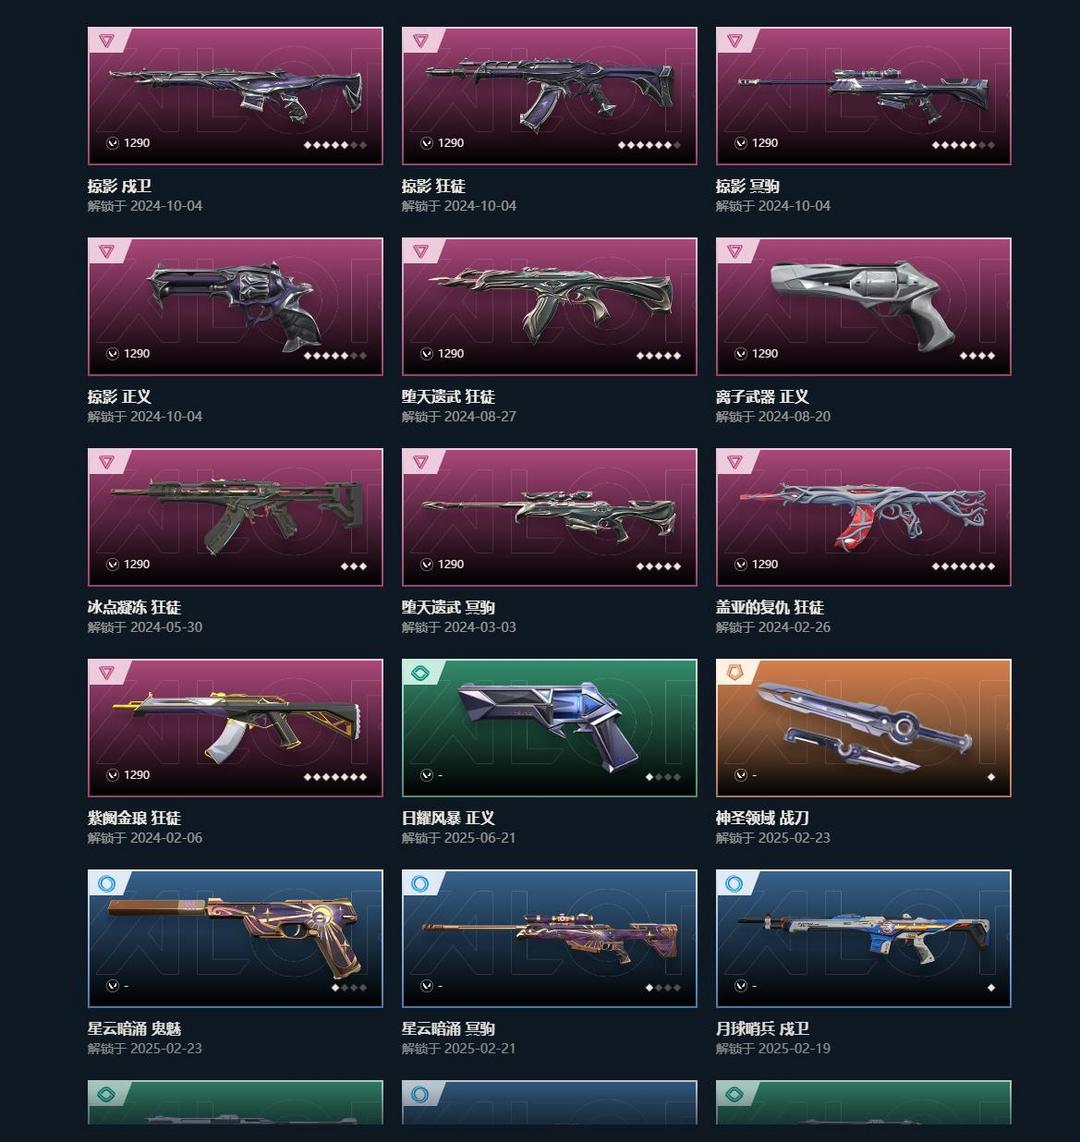The width and height of the screenshot is (1080, 1142).
Task: Click the 月球哨兵 戍卫 title text
Action: tap(762, 1028)
